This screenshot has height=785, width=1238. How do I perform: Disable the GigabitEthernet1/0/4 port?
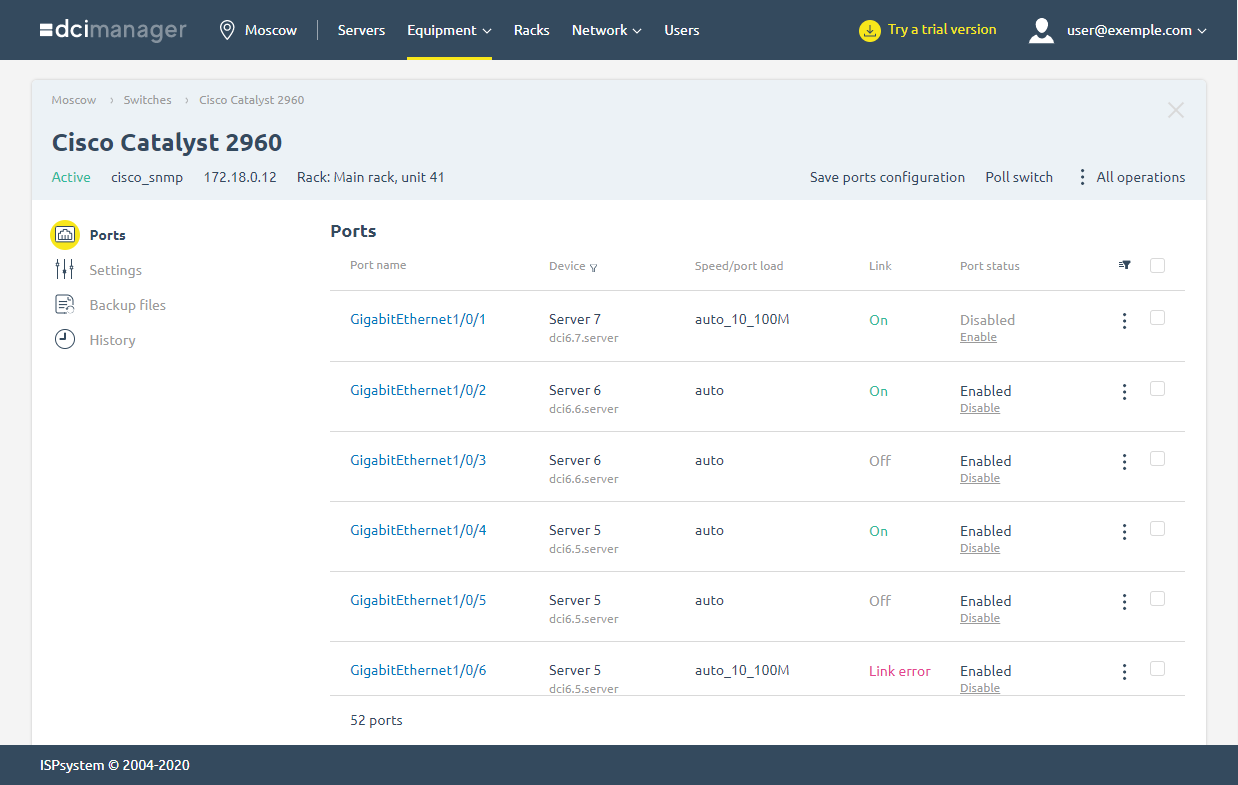[980, 548]
